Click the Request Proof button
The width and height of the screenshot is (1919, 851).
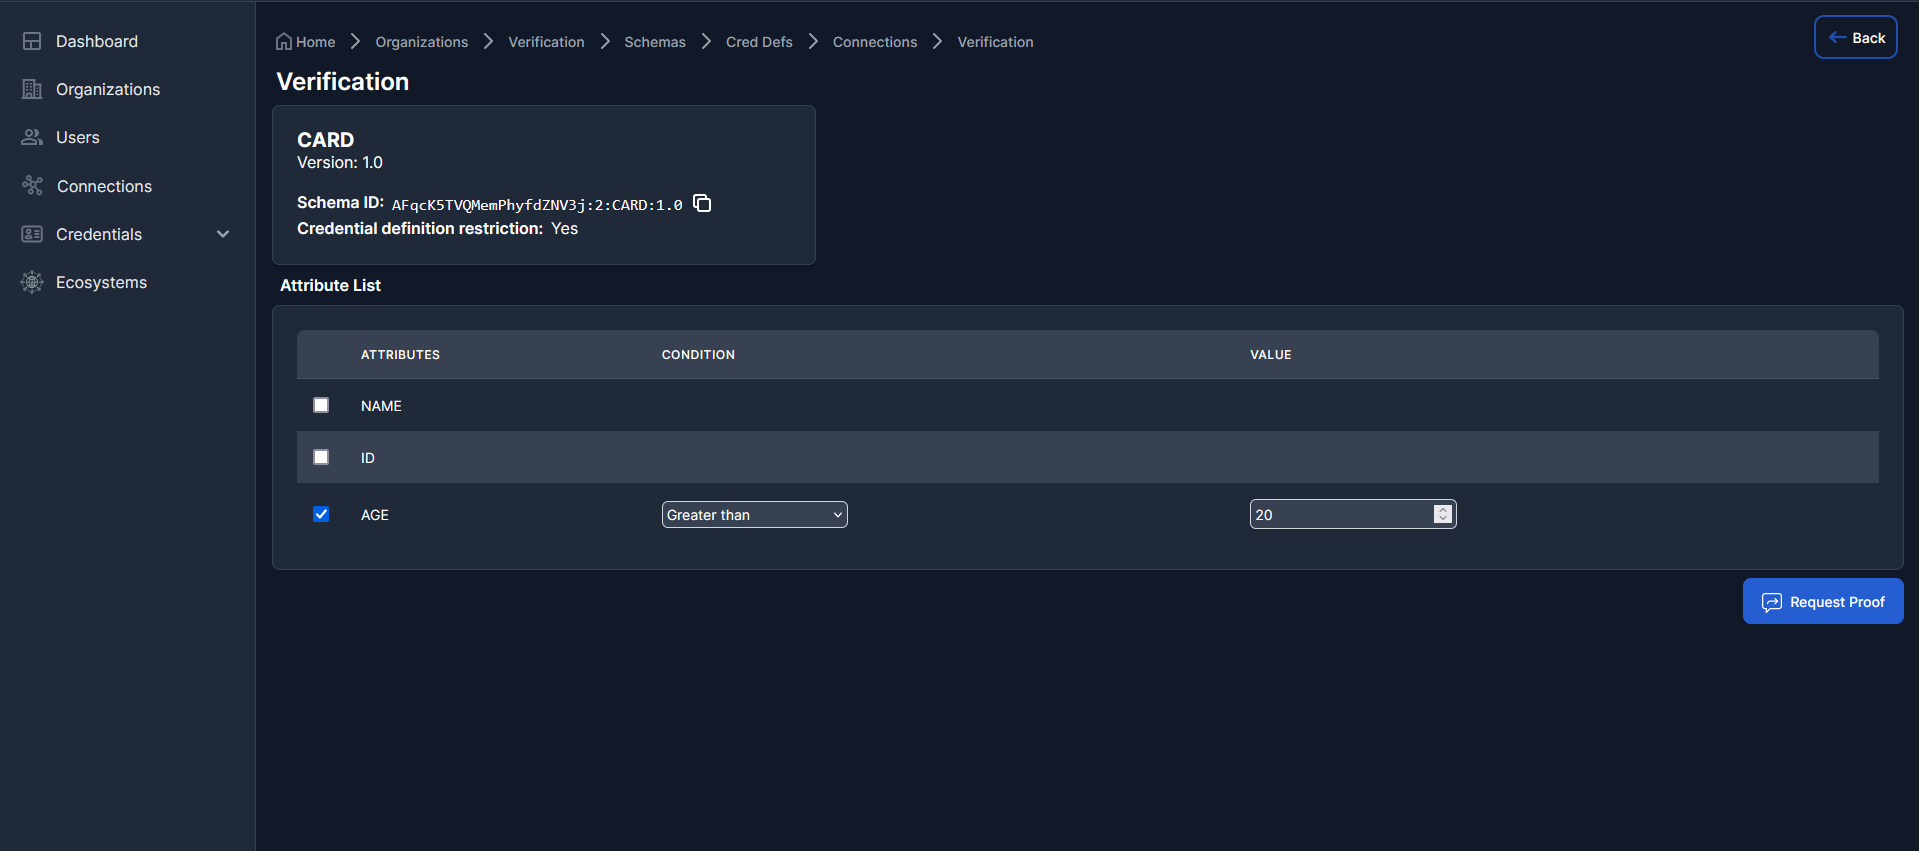coord(1823,601)
